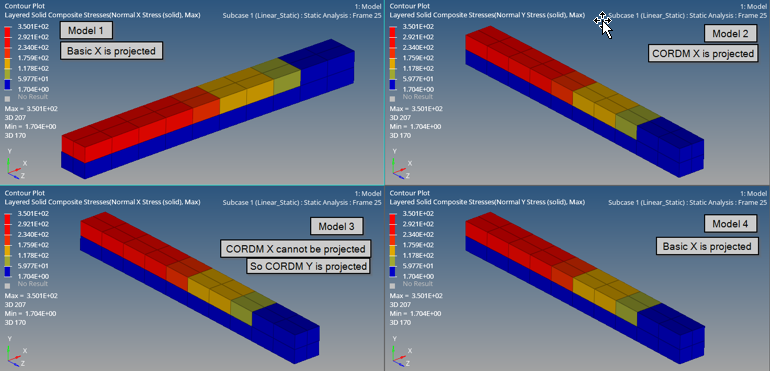Image resolution: width=770 pixels, height=371 pixels.
Task: Click the olive green element on Model 1 beam
Action: click(287, 82)
